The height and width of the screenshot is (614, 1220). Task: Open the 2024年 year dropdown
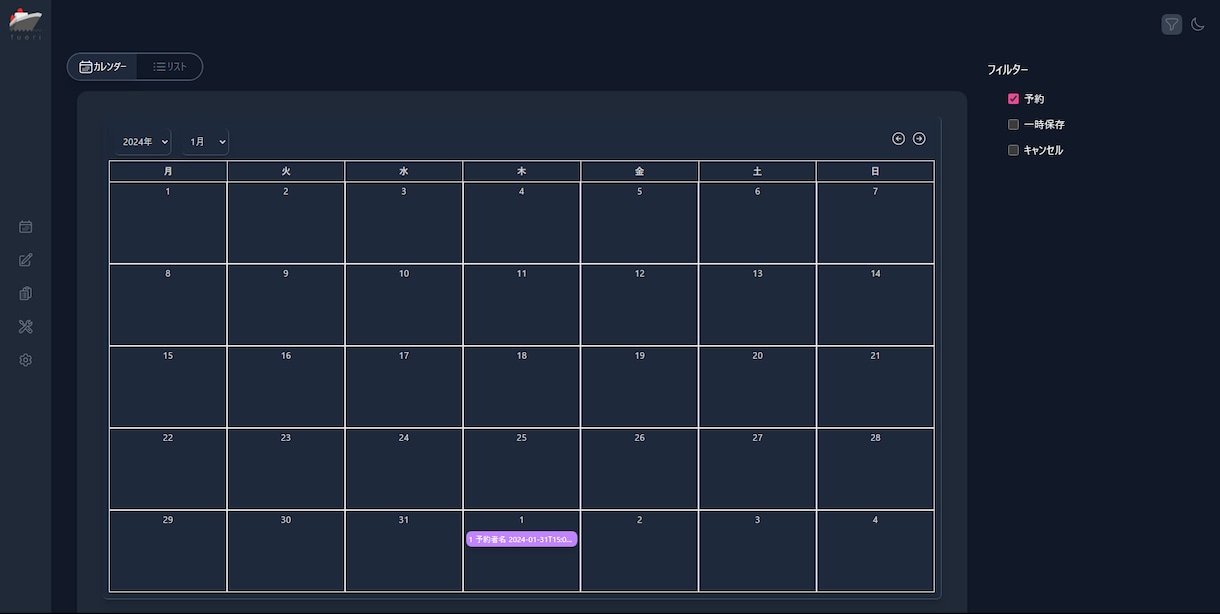tap(143, 142)
